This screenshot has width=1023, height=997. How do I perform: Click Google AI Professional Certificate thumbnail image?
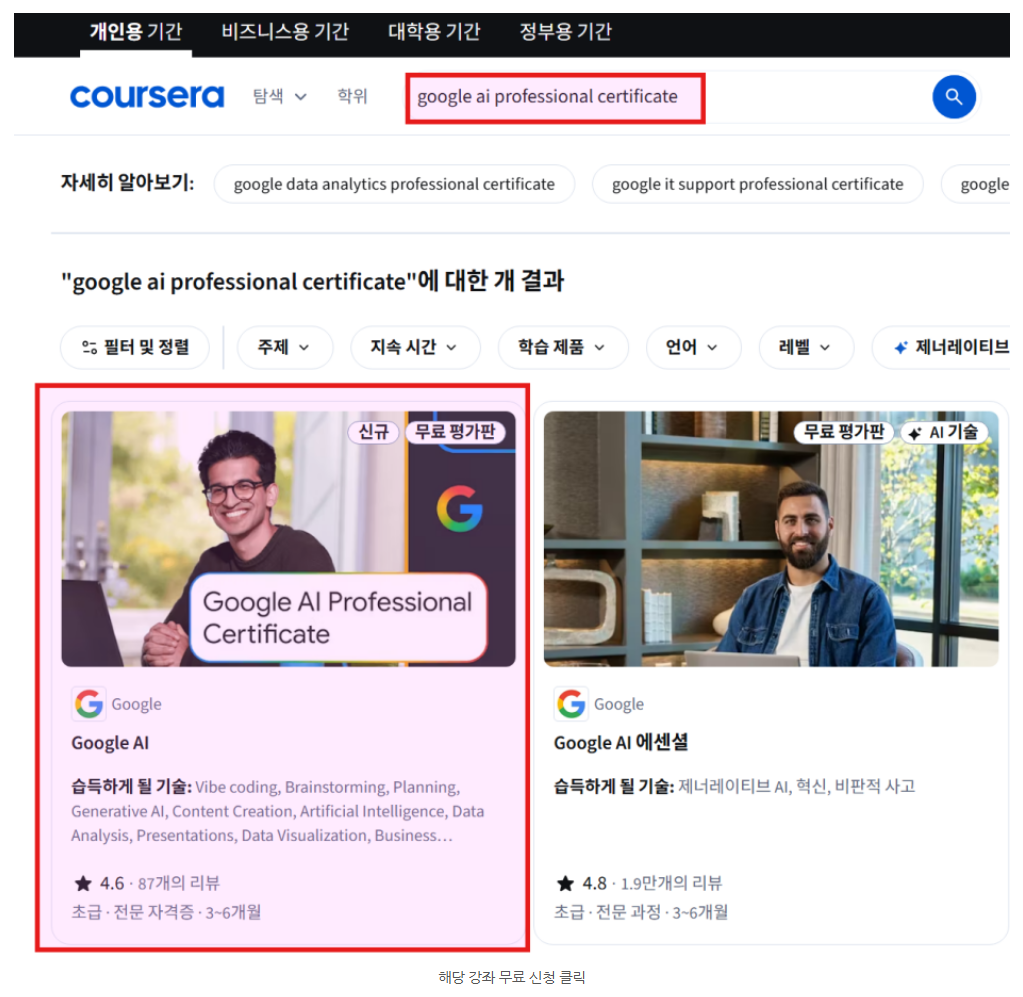click(288, 538)
